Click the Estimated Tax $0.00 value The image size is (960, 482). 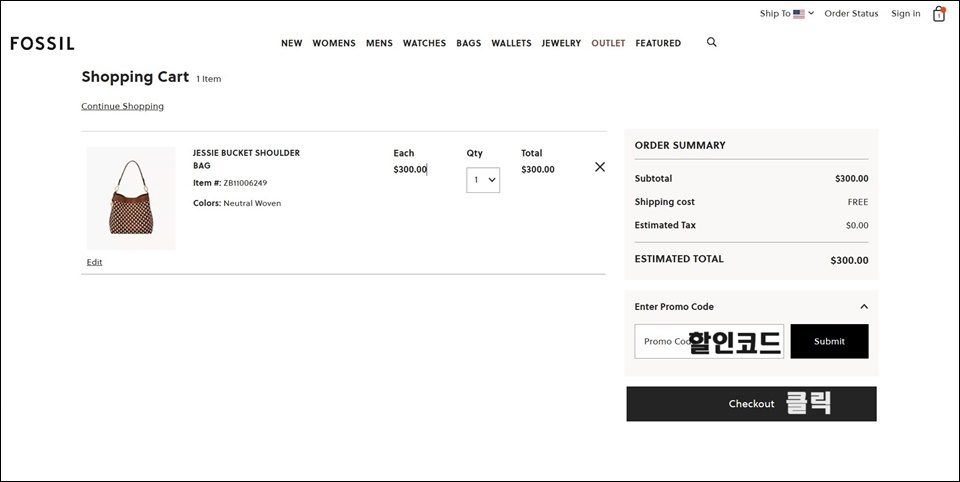click(857, 225)
